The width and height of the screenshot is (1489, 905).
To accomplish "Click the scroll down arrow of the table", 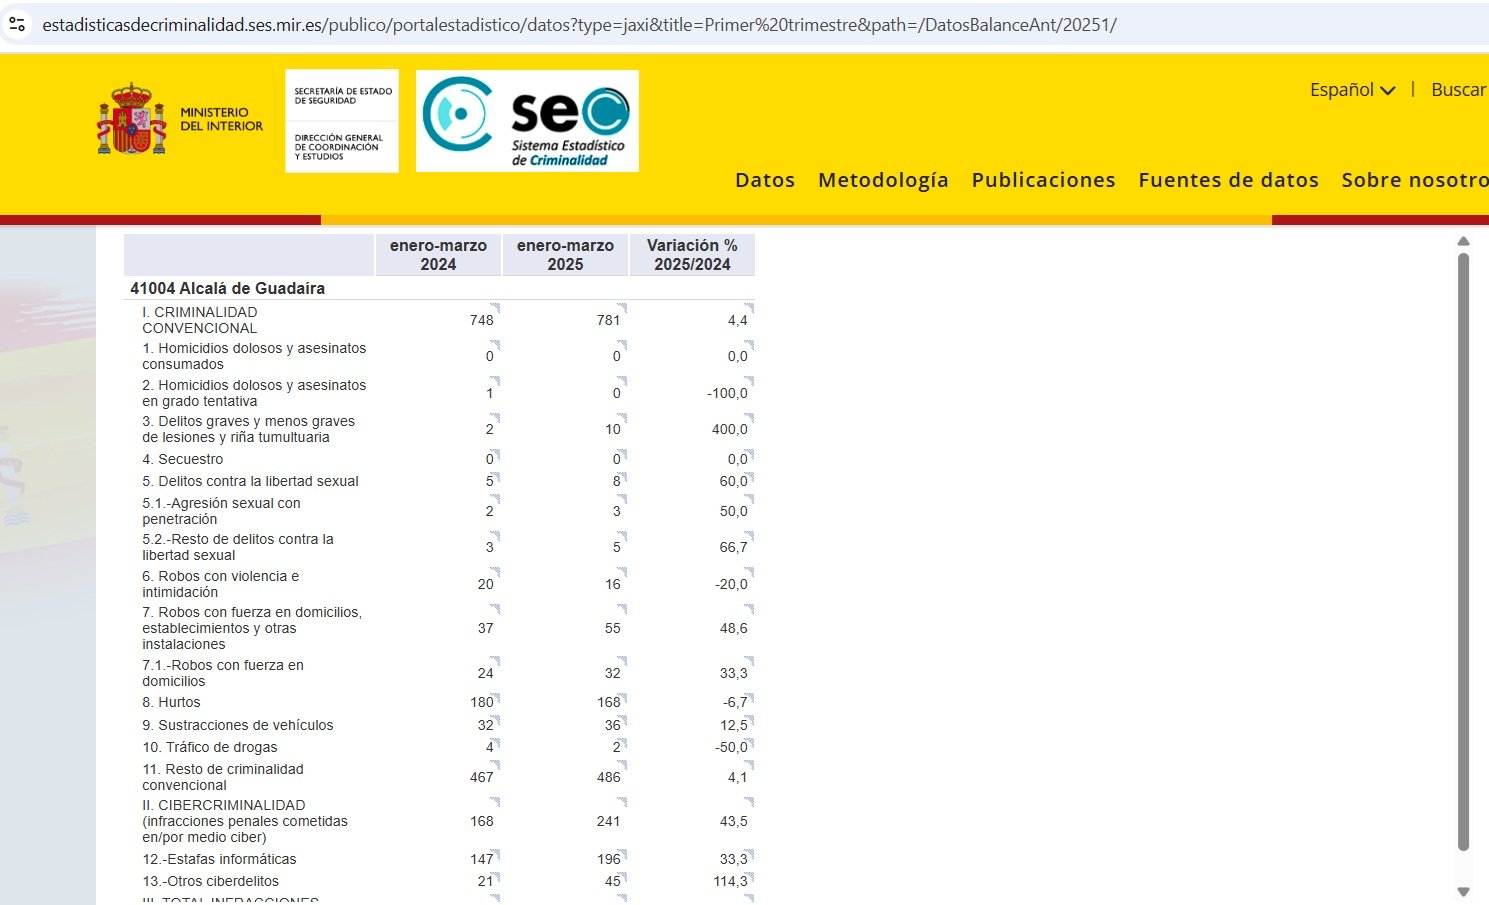I will [x=1463, y=891].
